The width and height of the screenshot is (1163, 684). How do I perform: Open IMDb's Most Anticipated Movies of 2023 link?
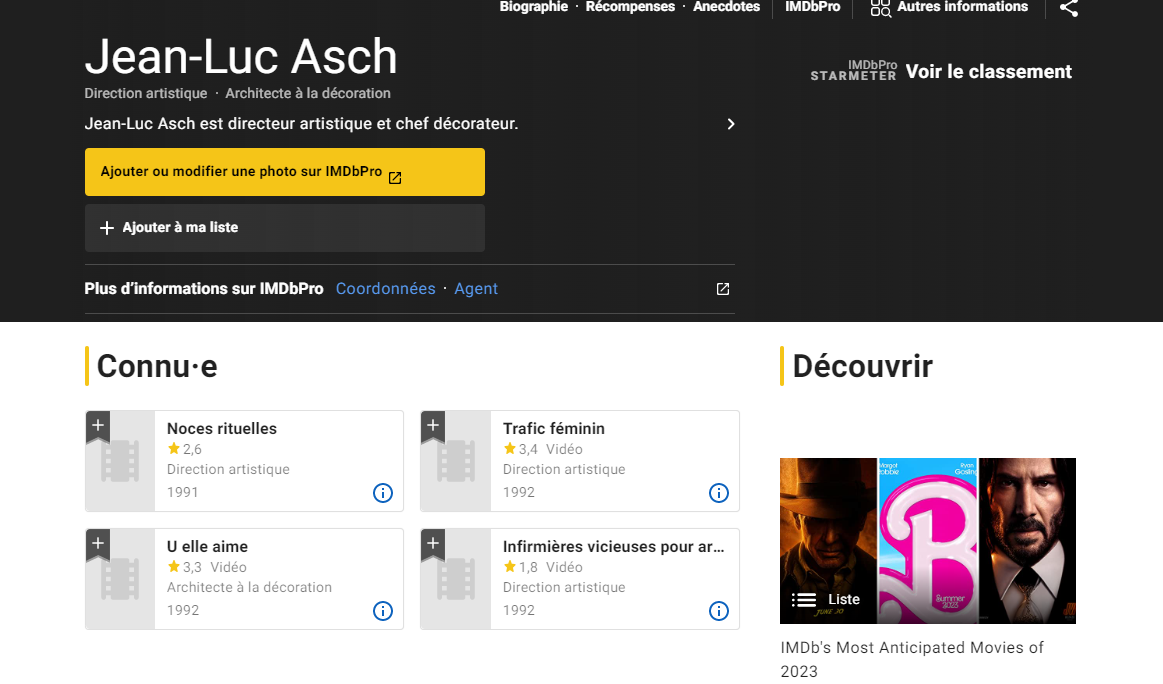(912, 659)
